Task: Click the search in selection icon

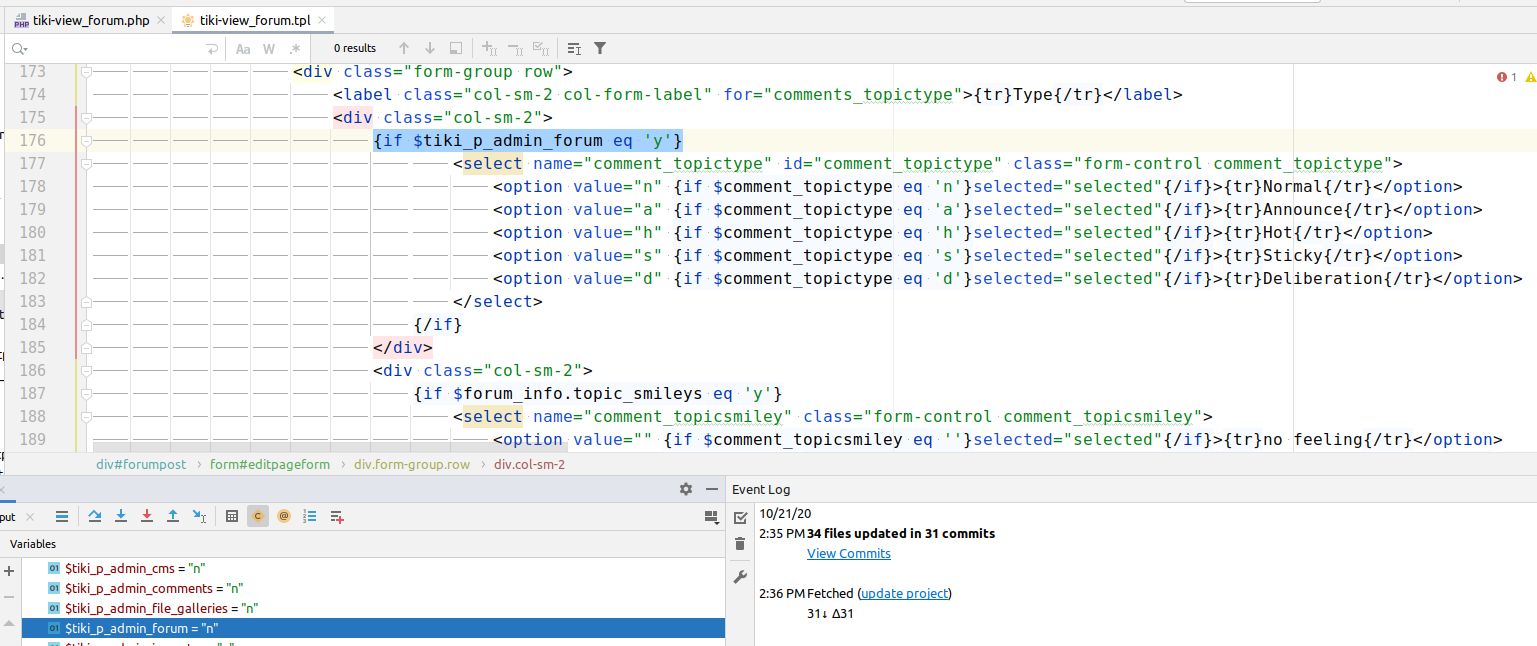Action: click(x=456, y=48)
